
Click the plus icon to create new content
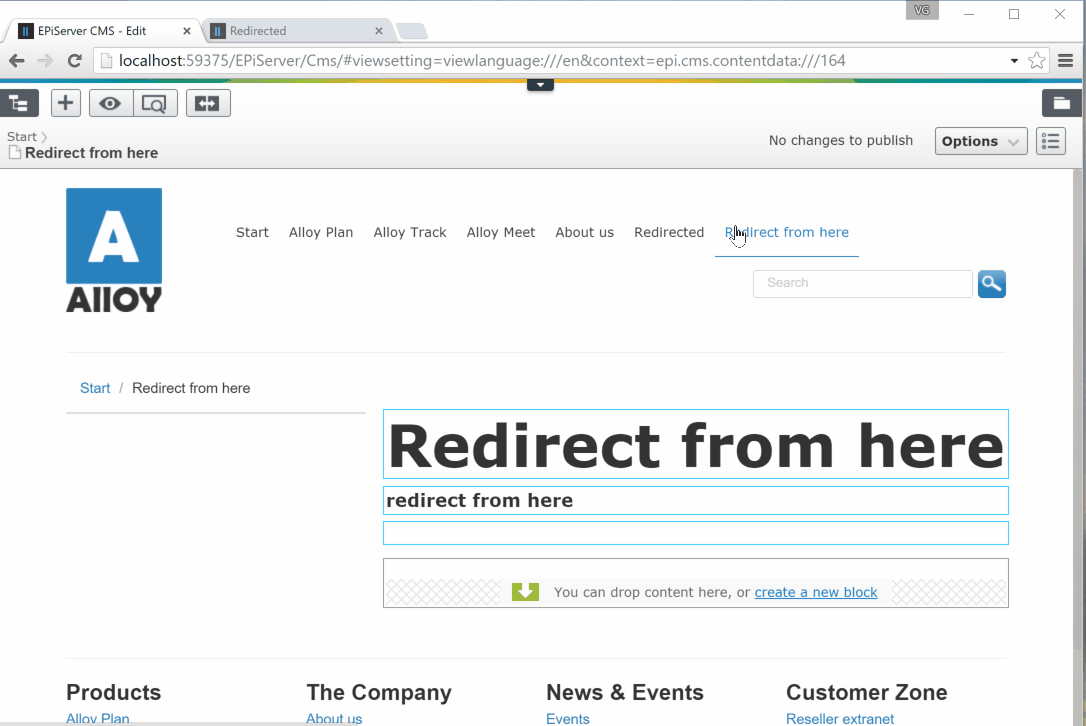click(65, 103)
